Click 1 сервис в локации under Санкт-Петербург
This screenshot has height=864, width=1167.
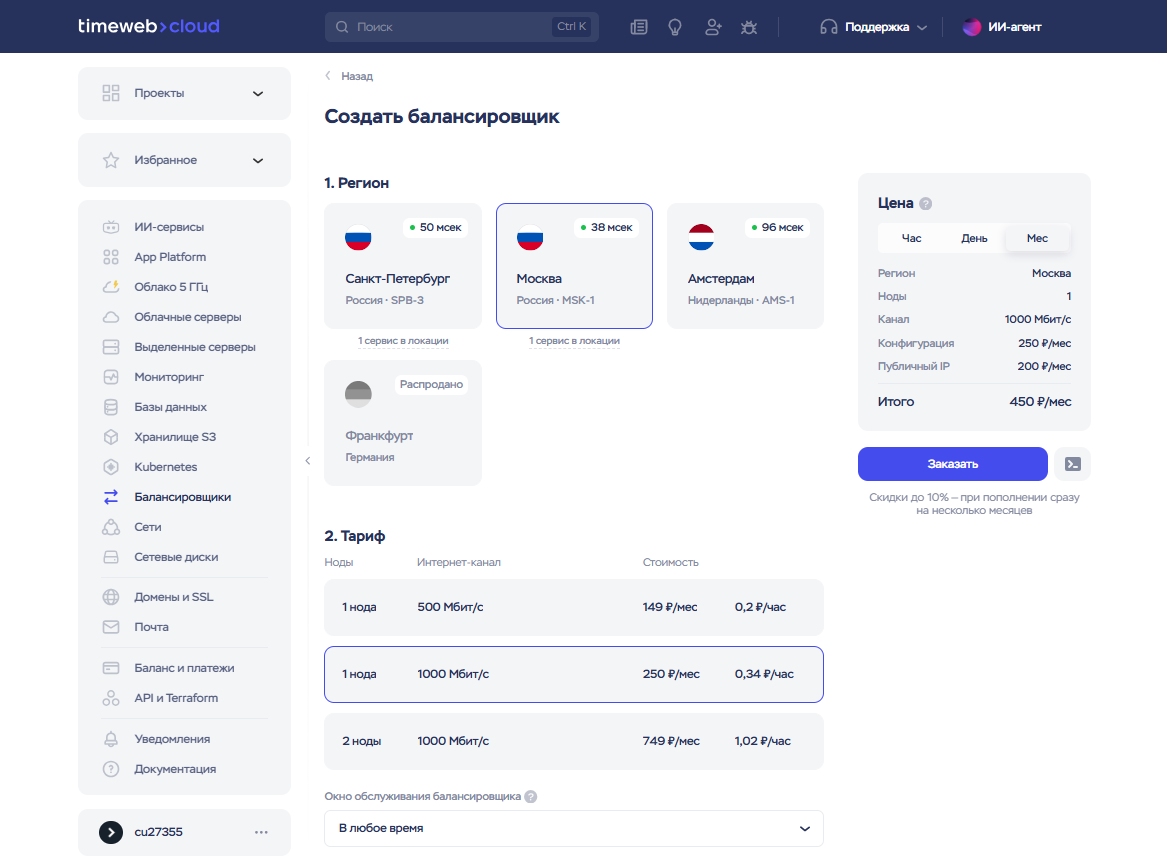pyautogui.click(x=403, y=341)
